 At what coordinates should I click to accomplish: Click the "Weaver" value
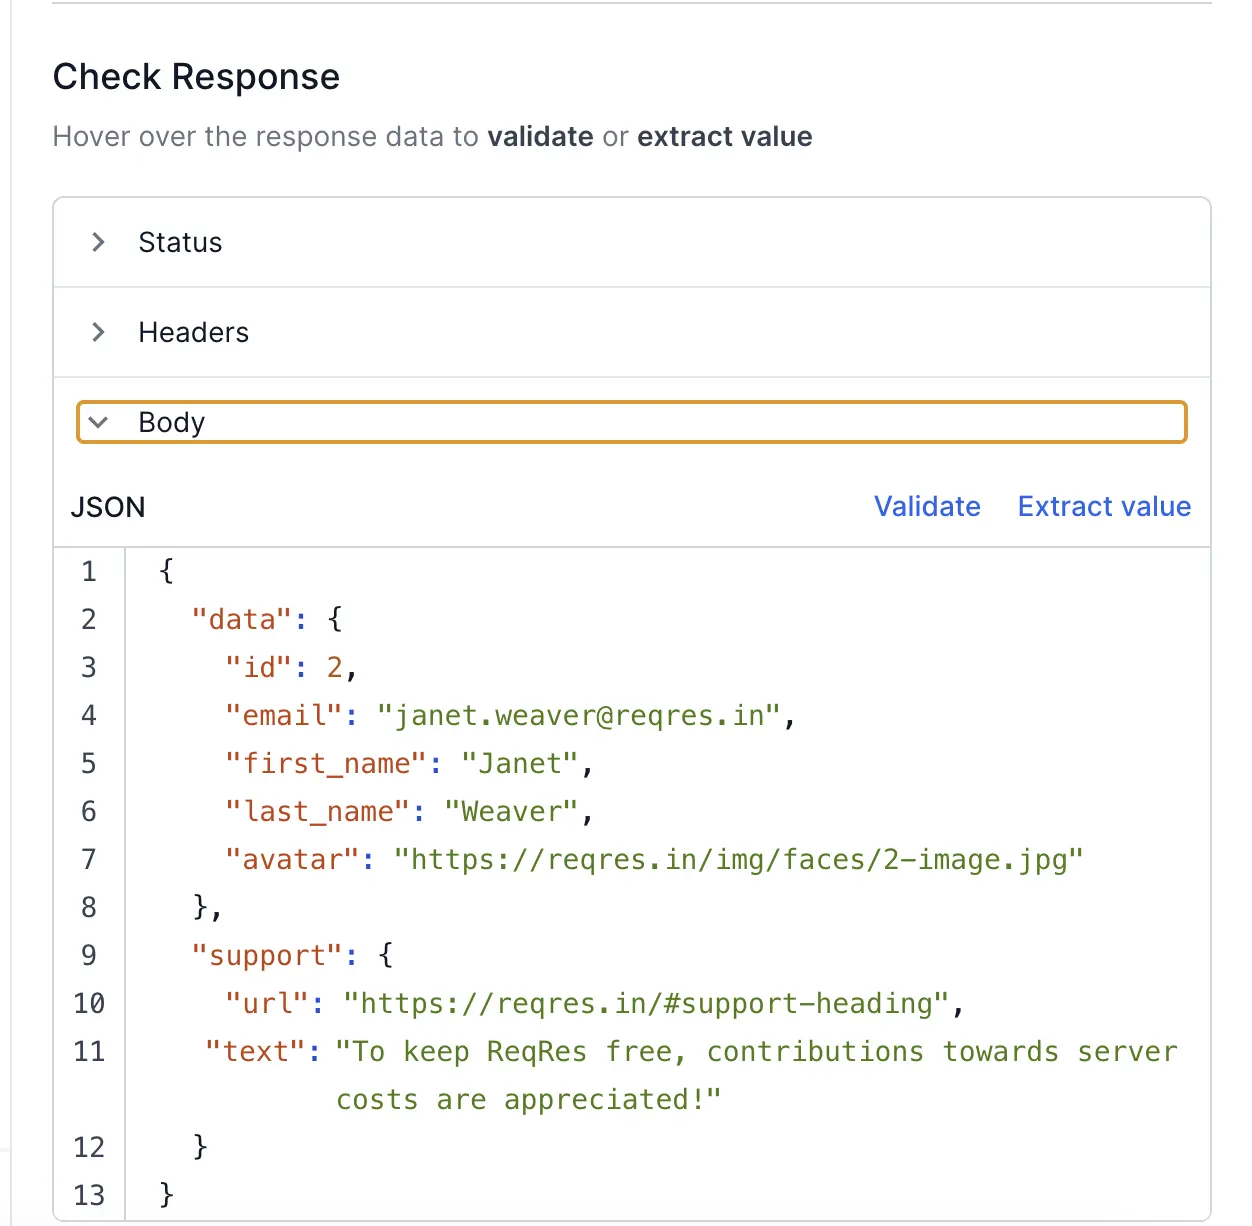click(x=511, y=812)
